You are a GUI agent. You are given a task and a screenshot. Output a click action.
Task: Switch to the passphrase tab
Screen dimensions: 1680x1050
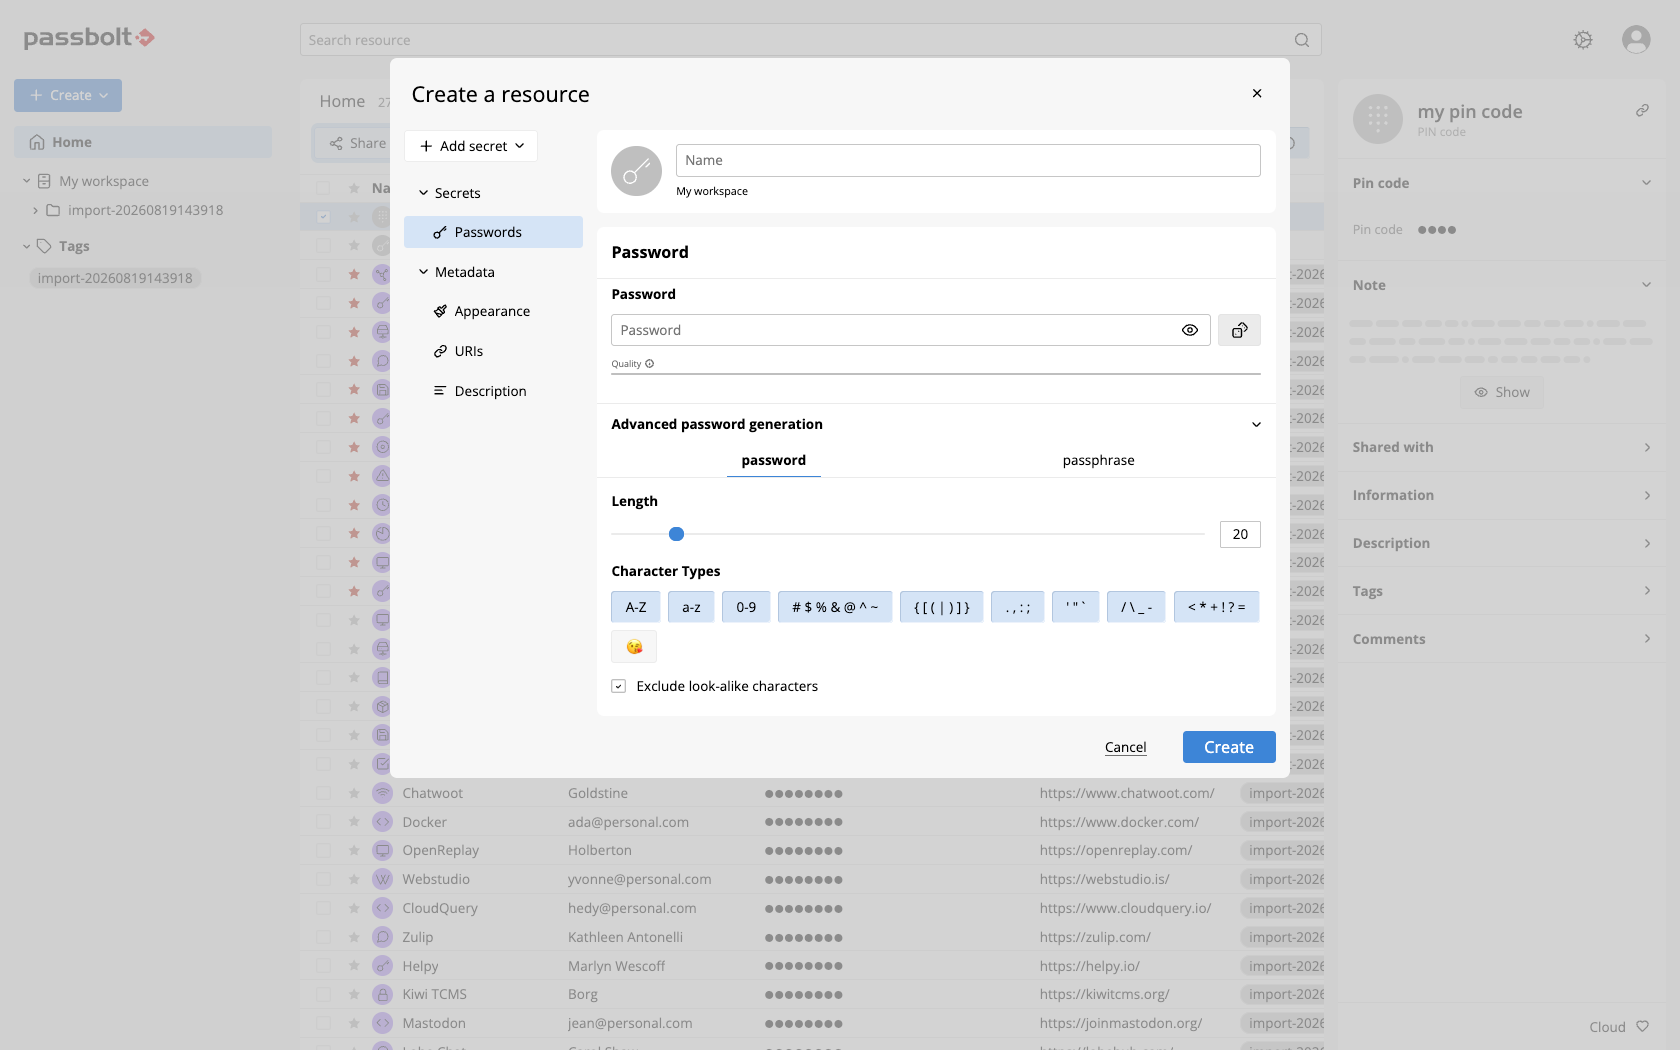pos(1098,460)
